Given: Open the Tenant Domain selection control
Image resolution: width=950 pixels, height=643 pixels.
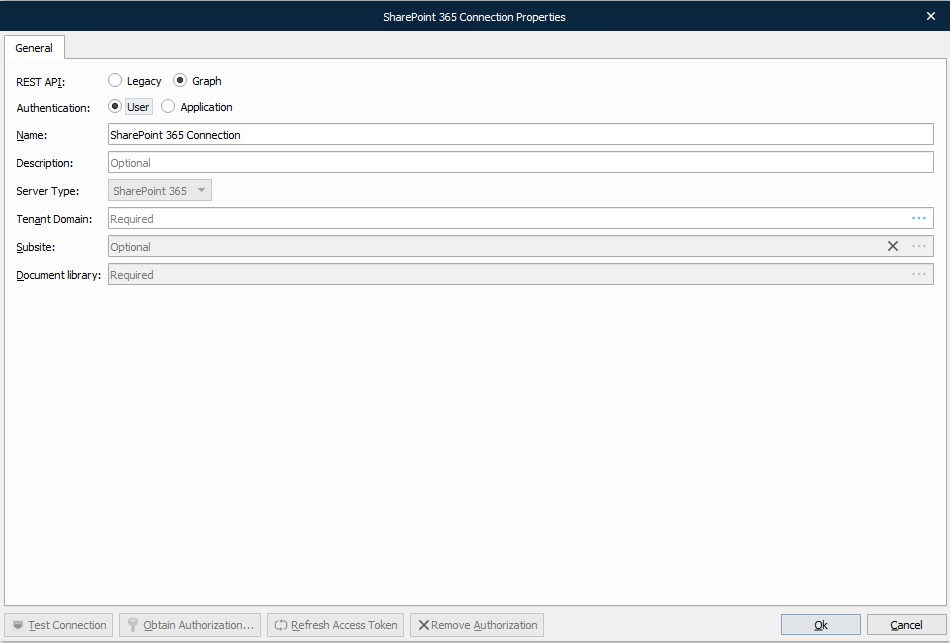Looking at the screenshot, I should point(919,218).
